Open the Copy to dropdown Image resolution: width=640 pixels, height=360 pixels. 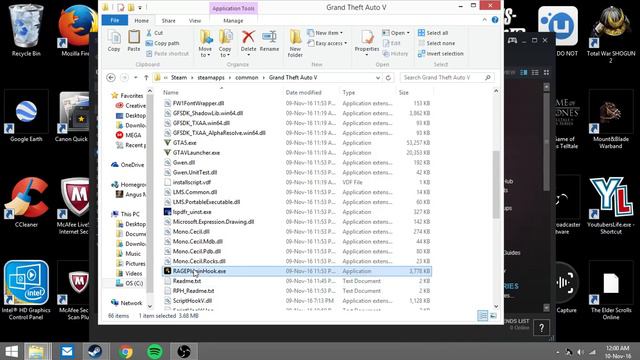click(225, 43)
